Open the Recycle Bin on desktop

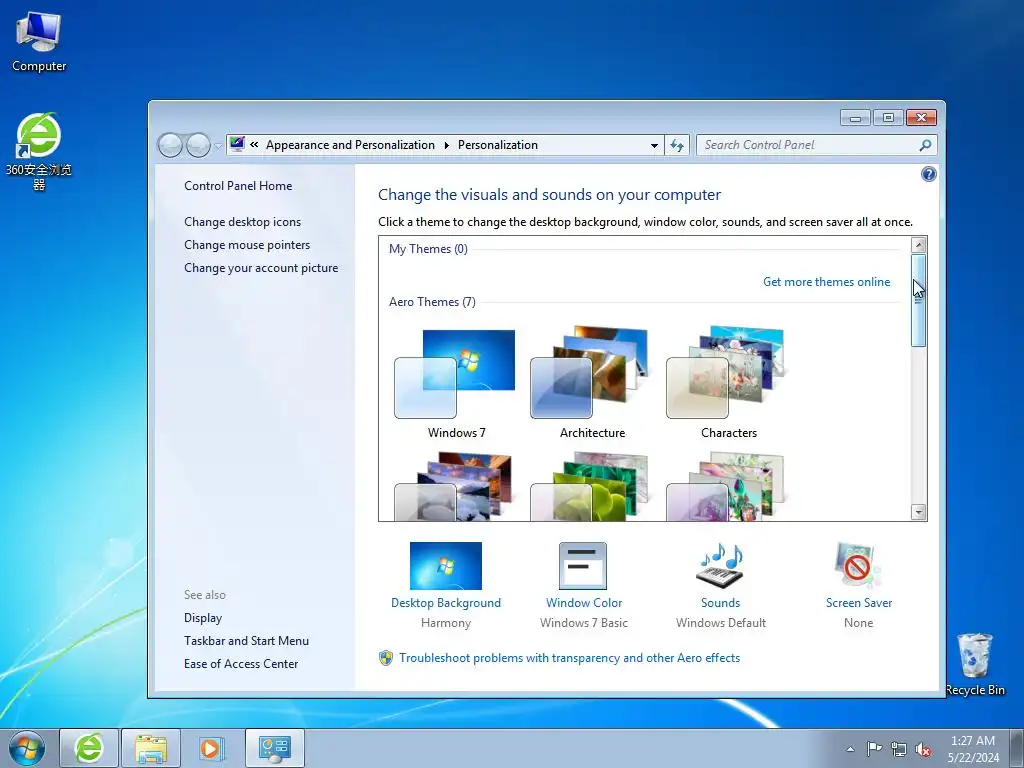click(975, 664)
